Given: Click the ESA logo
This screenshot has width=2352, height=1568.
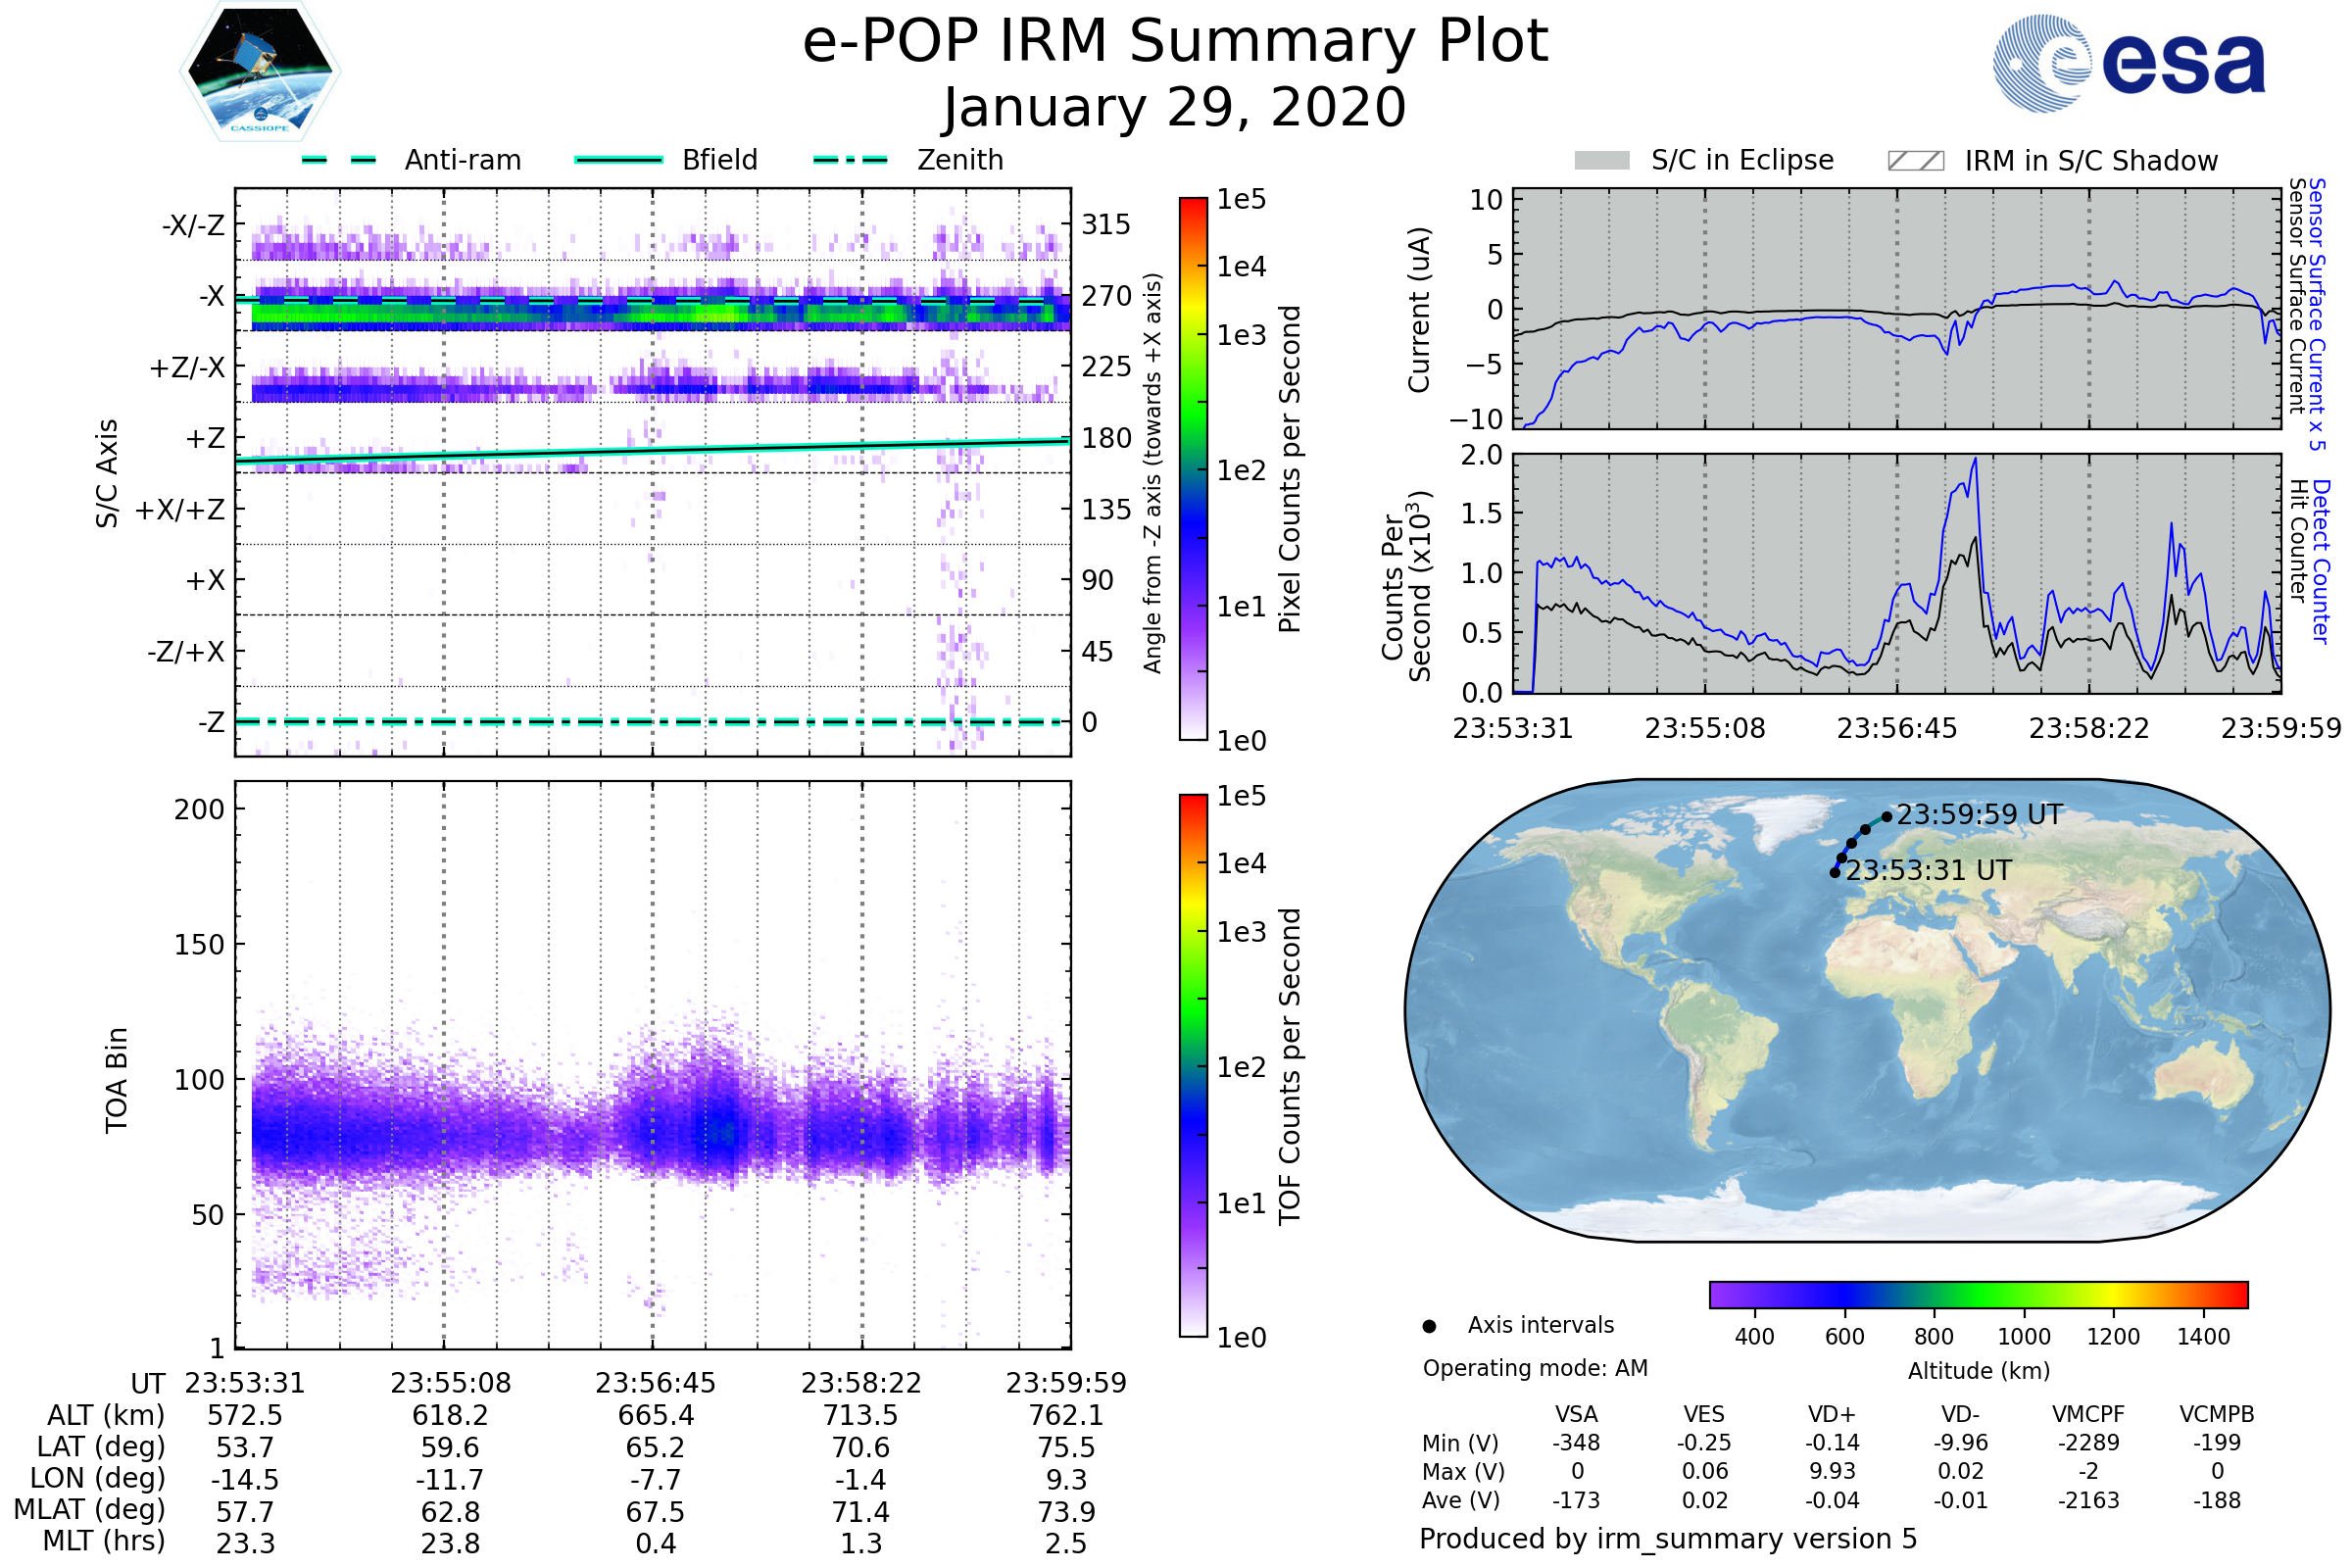Looking at the screenshot, I should click(x=2128, y=62).
